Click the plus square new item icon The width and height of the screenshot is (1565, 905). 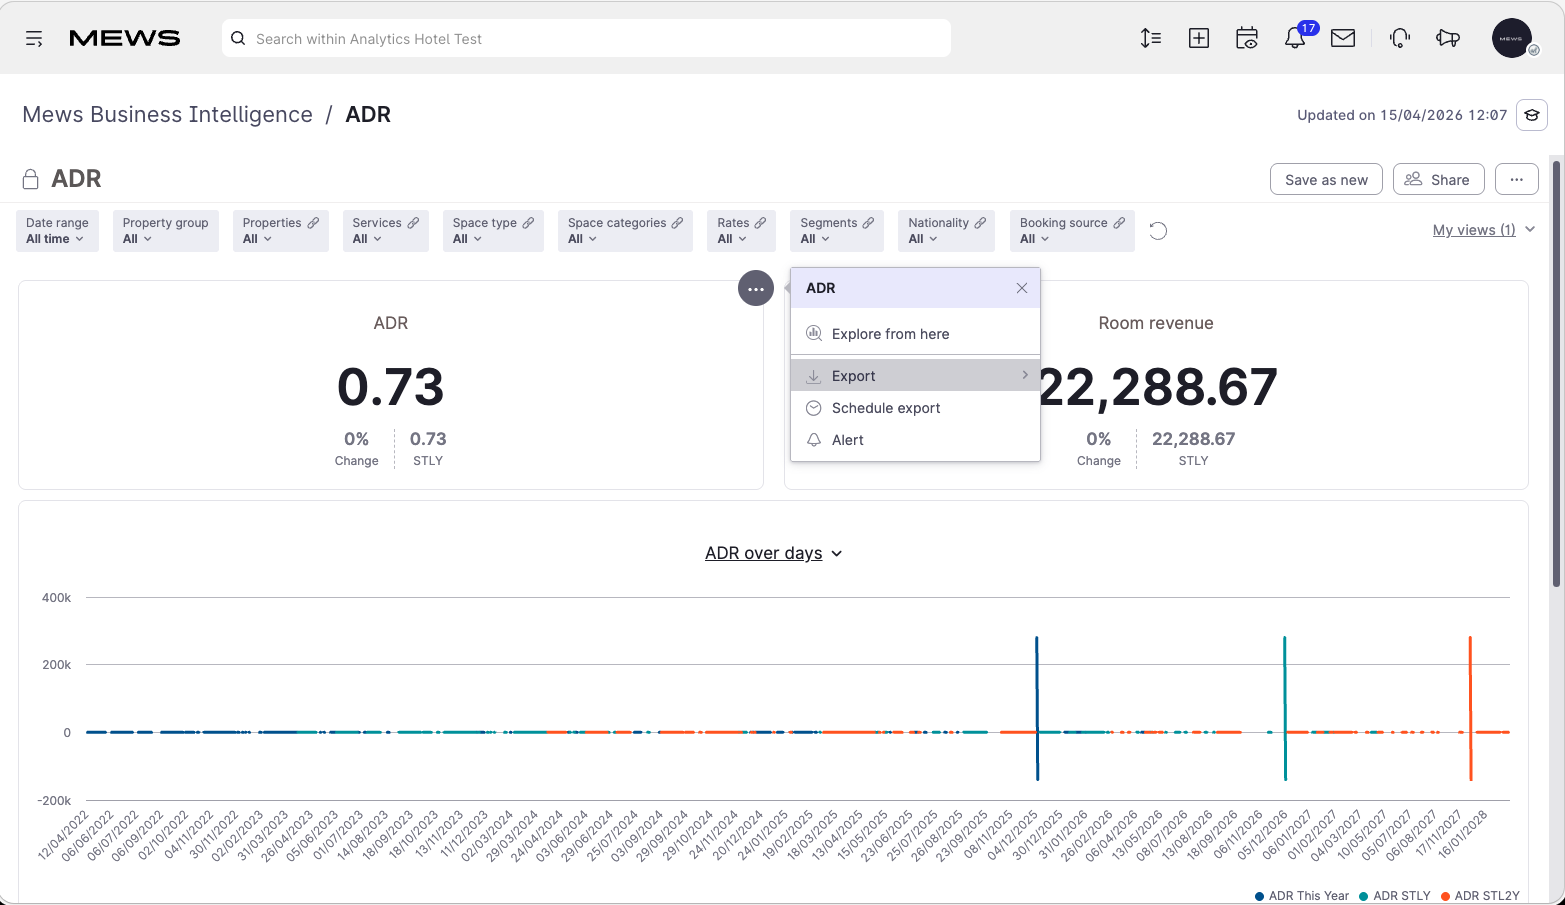coord(1199,38)
